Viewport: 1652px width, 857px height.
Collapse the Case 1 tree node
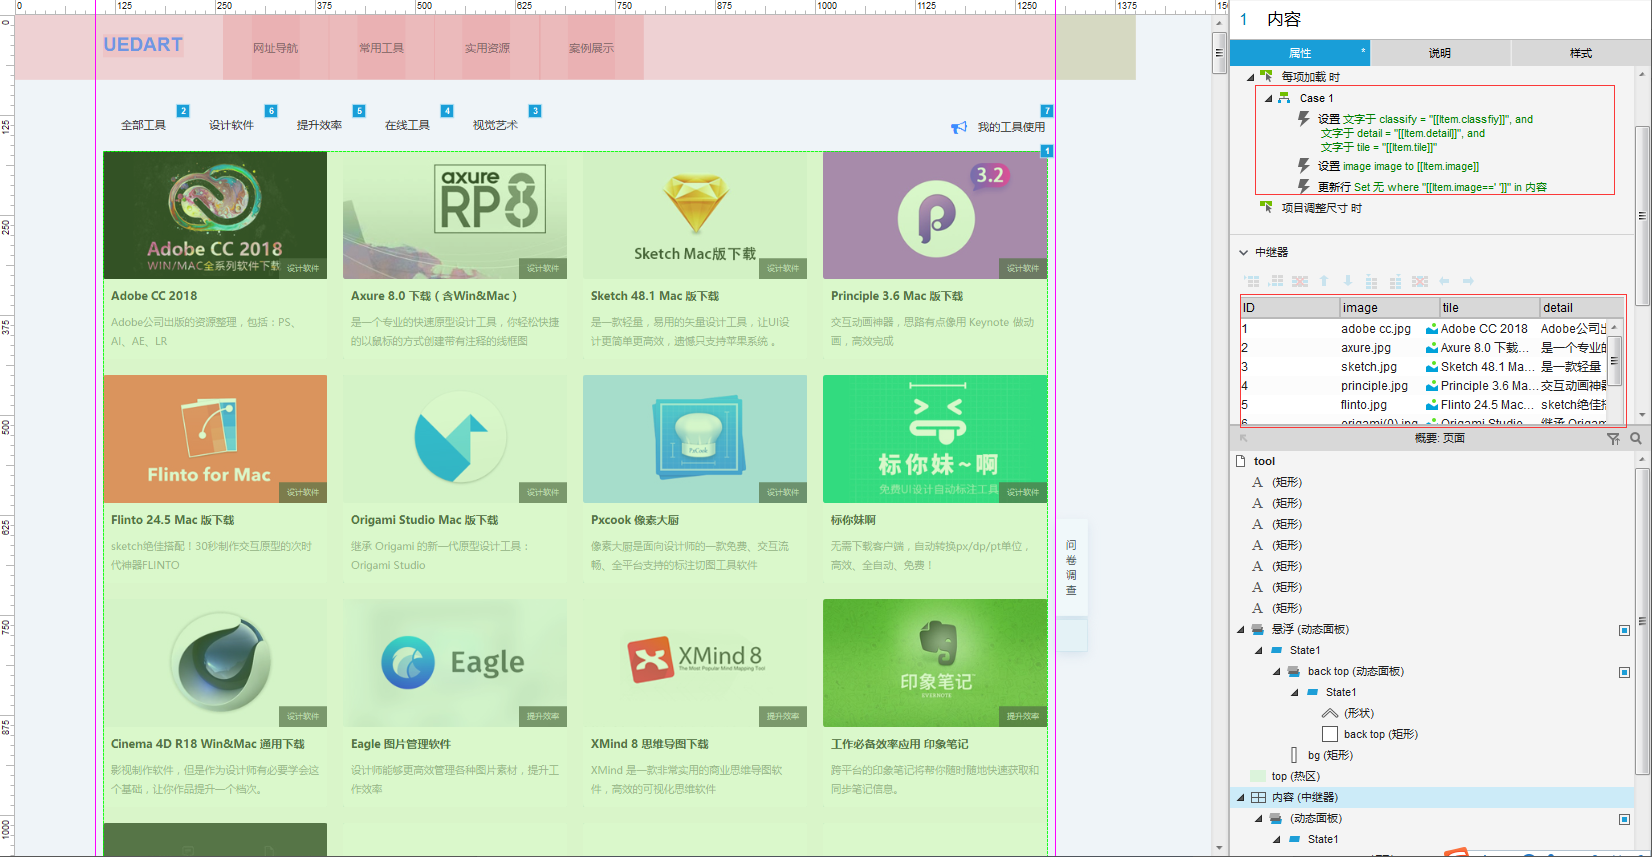[1269, 98]
